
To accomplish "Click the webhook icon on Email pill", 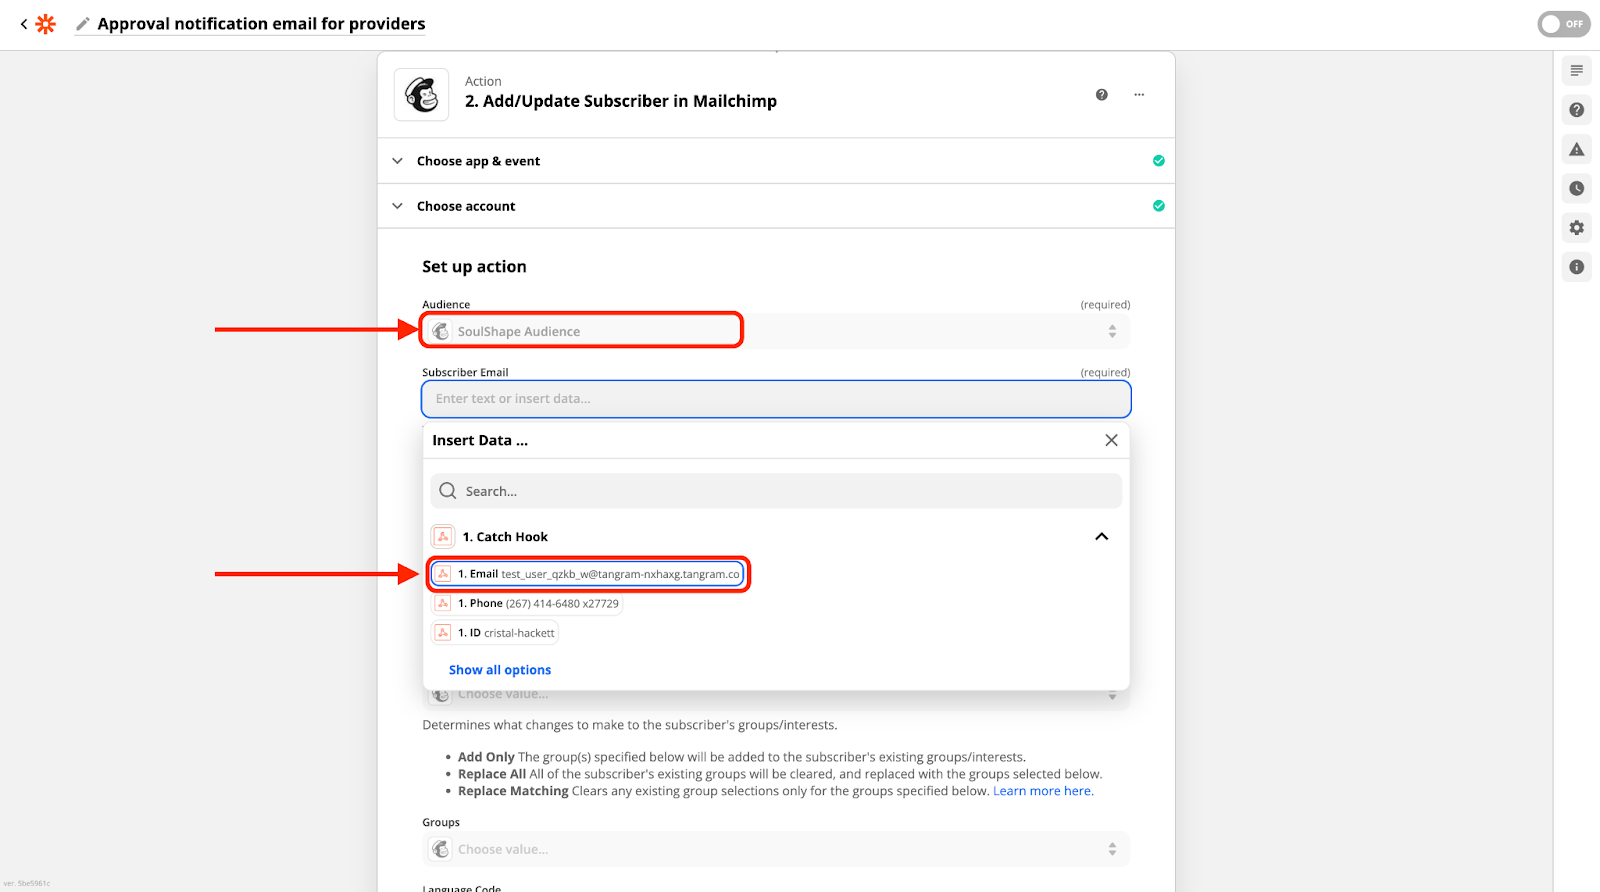I will click(x=443, y=574).
